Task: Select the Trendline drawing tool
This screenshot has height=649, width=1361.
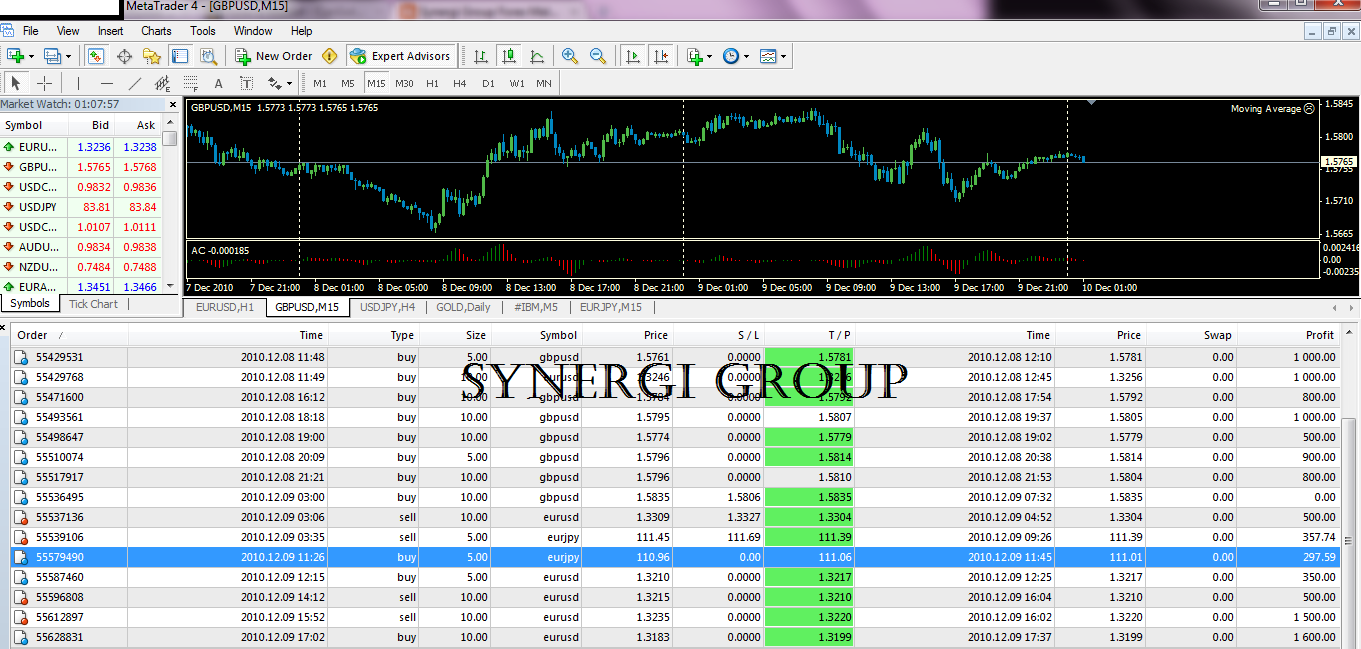Action: click(135, 83)
